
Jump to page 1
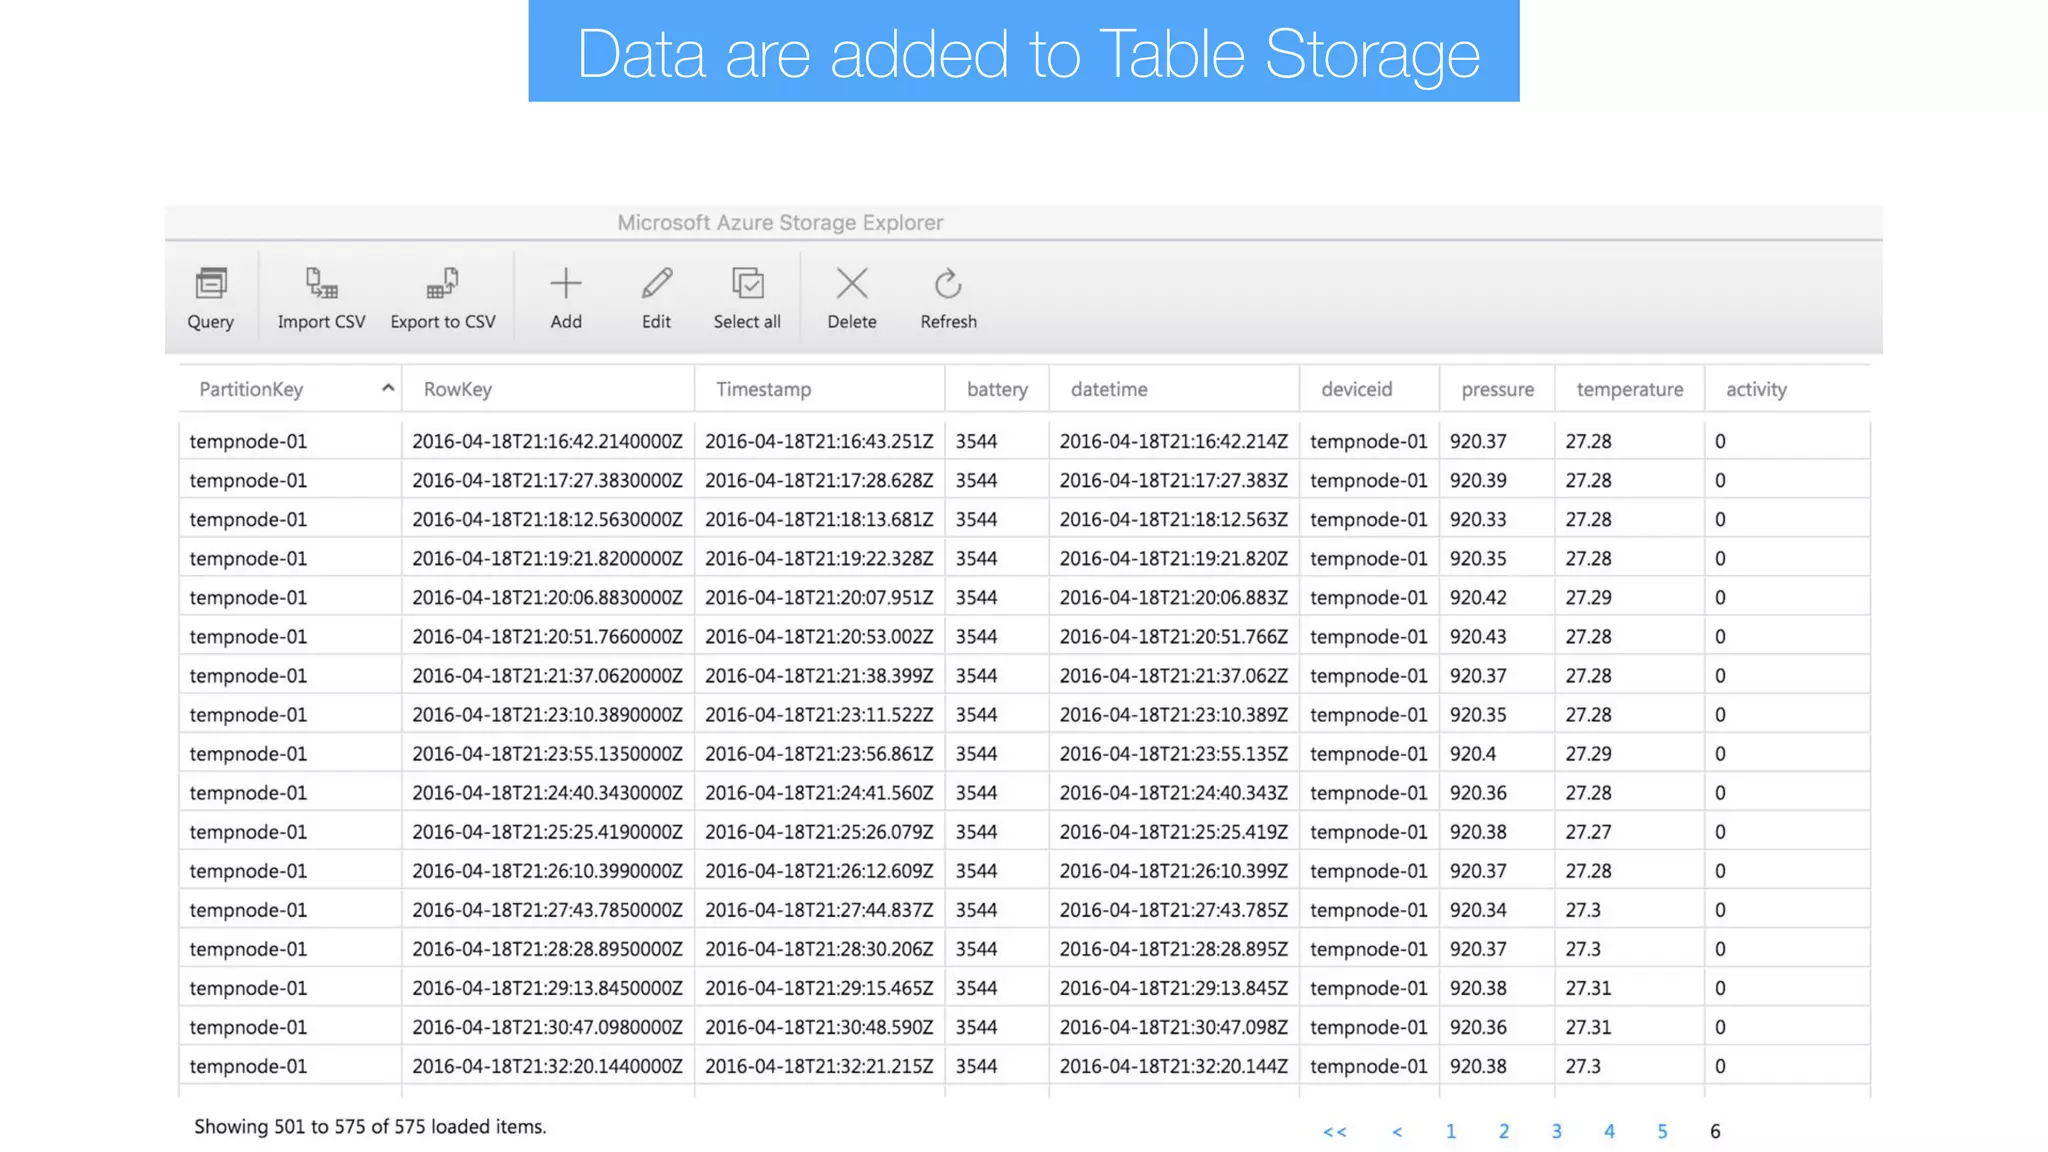click(x=1450, y=1131)
